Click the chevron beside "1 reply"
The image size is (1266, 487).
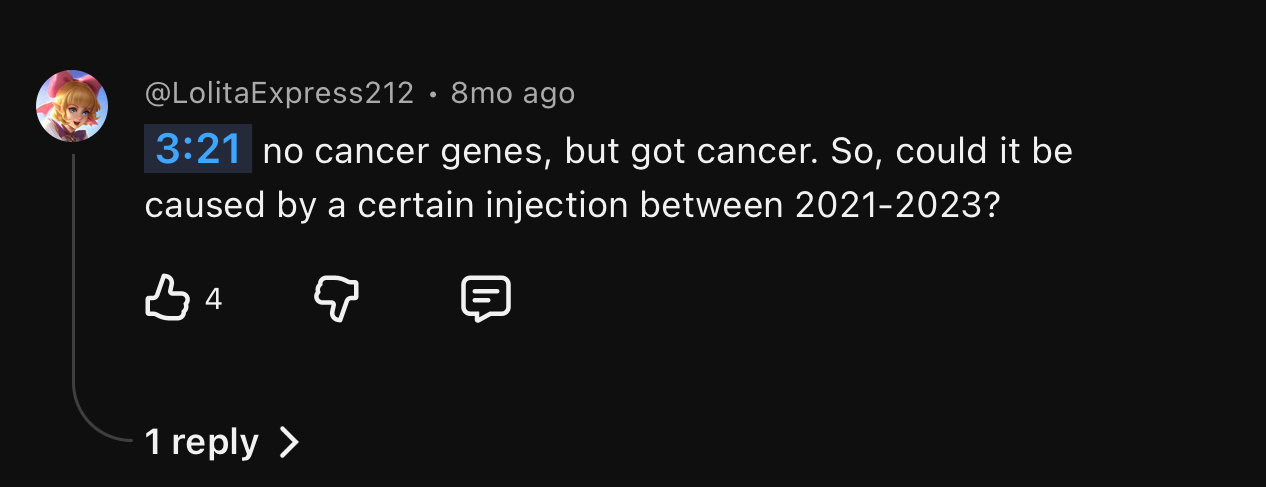289,441
